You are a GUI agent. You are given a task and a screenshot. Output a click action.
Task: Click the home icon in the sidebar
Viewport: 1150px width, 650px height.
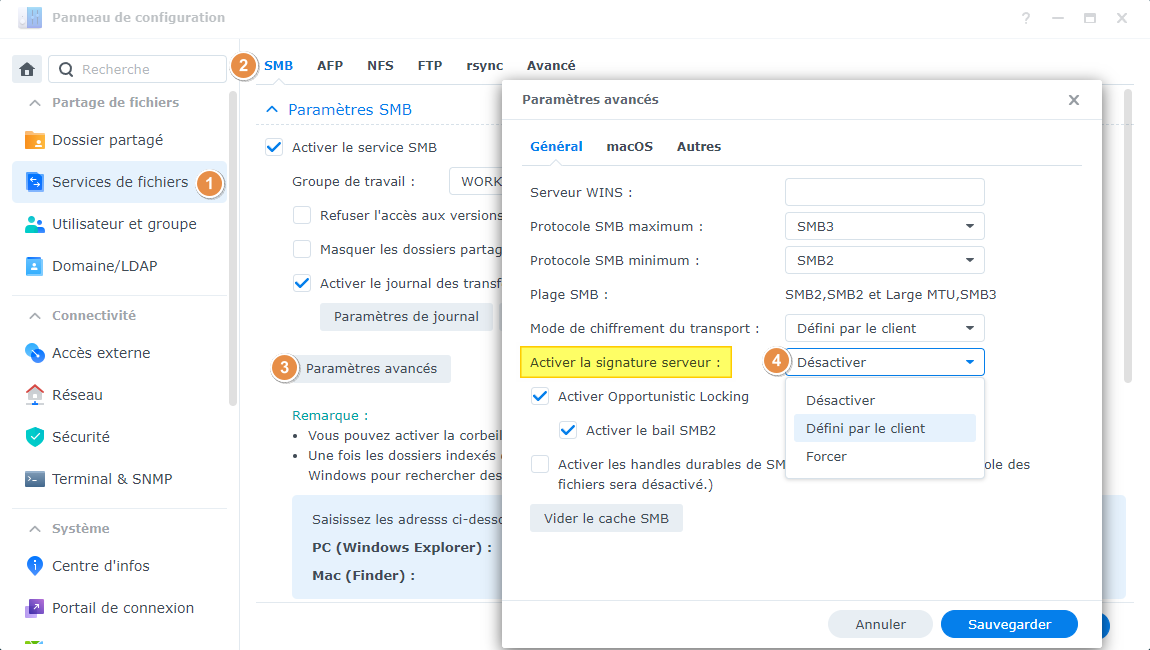[x=27, y=69]
